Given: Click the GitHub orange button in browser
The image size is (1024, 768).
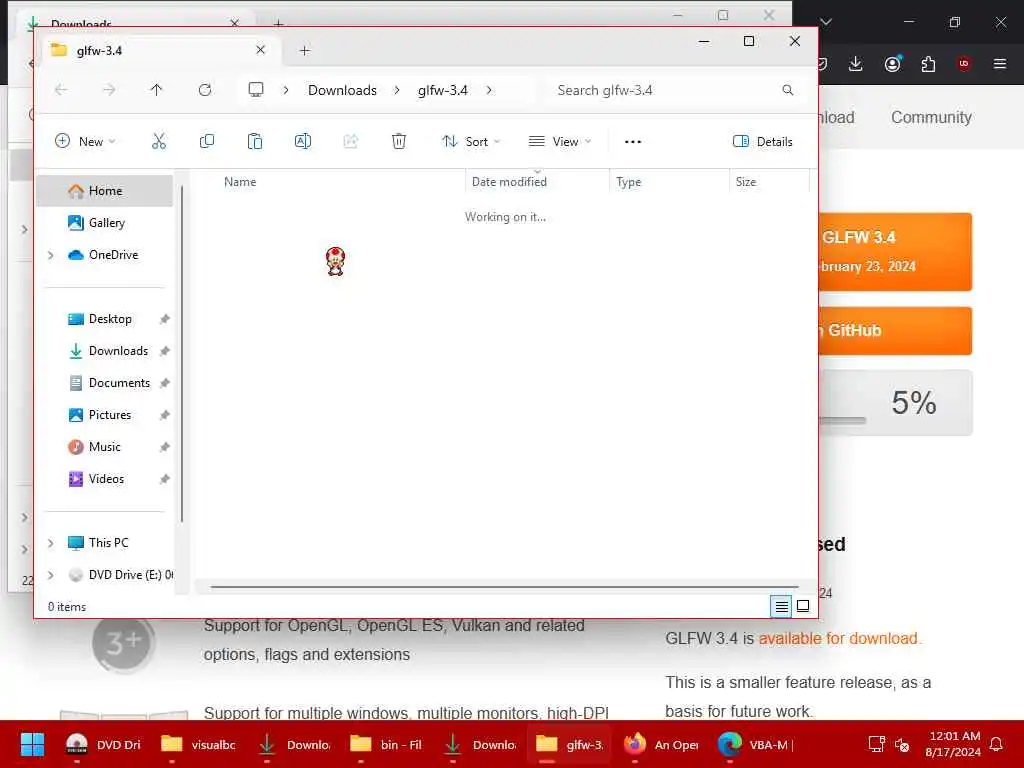Looking at the screenshot, I should (895, 330).
